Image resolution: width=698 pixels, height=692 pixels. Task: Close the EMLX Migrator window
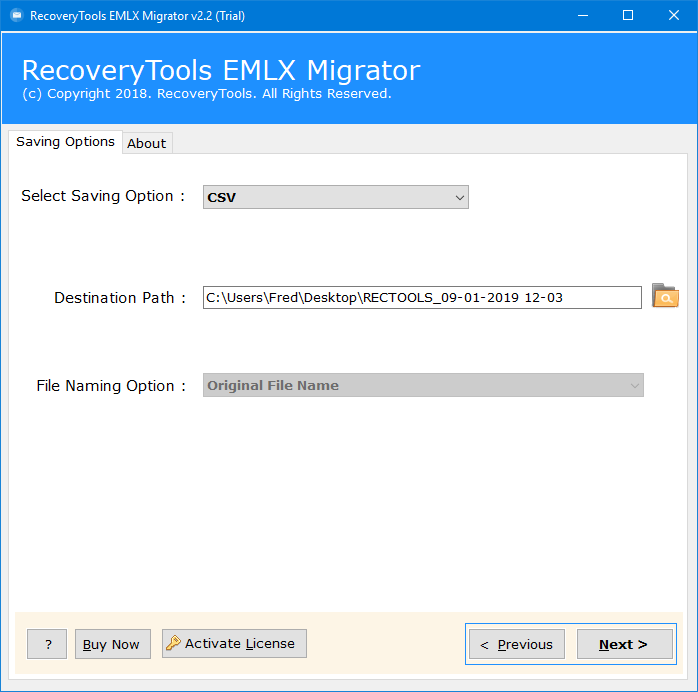point(674,16)
